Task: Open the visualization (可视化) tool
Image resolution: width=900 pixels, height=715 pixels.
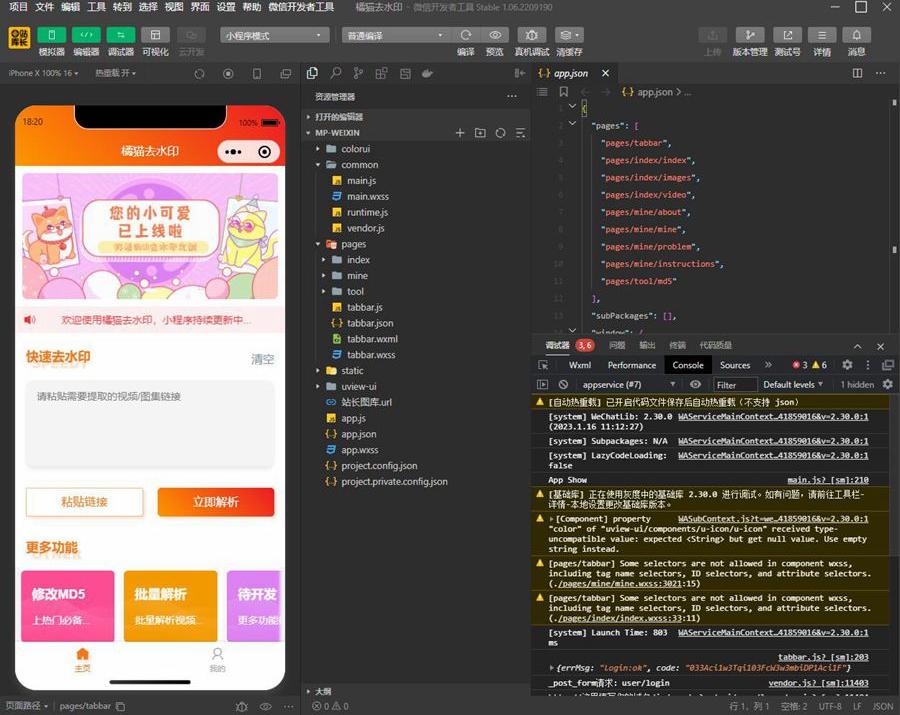Action: click(156, 36)
